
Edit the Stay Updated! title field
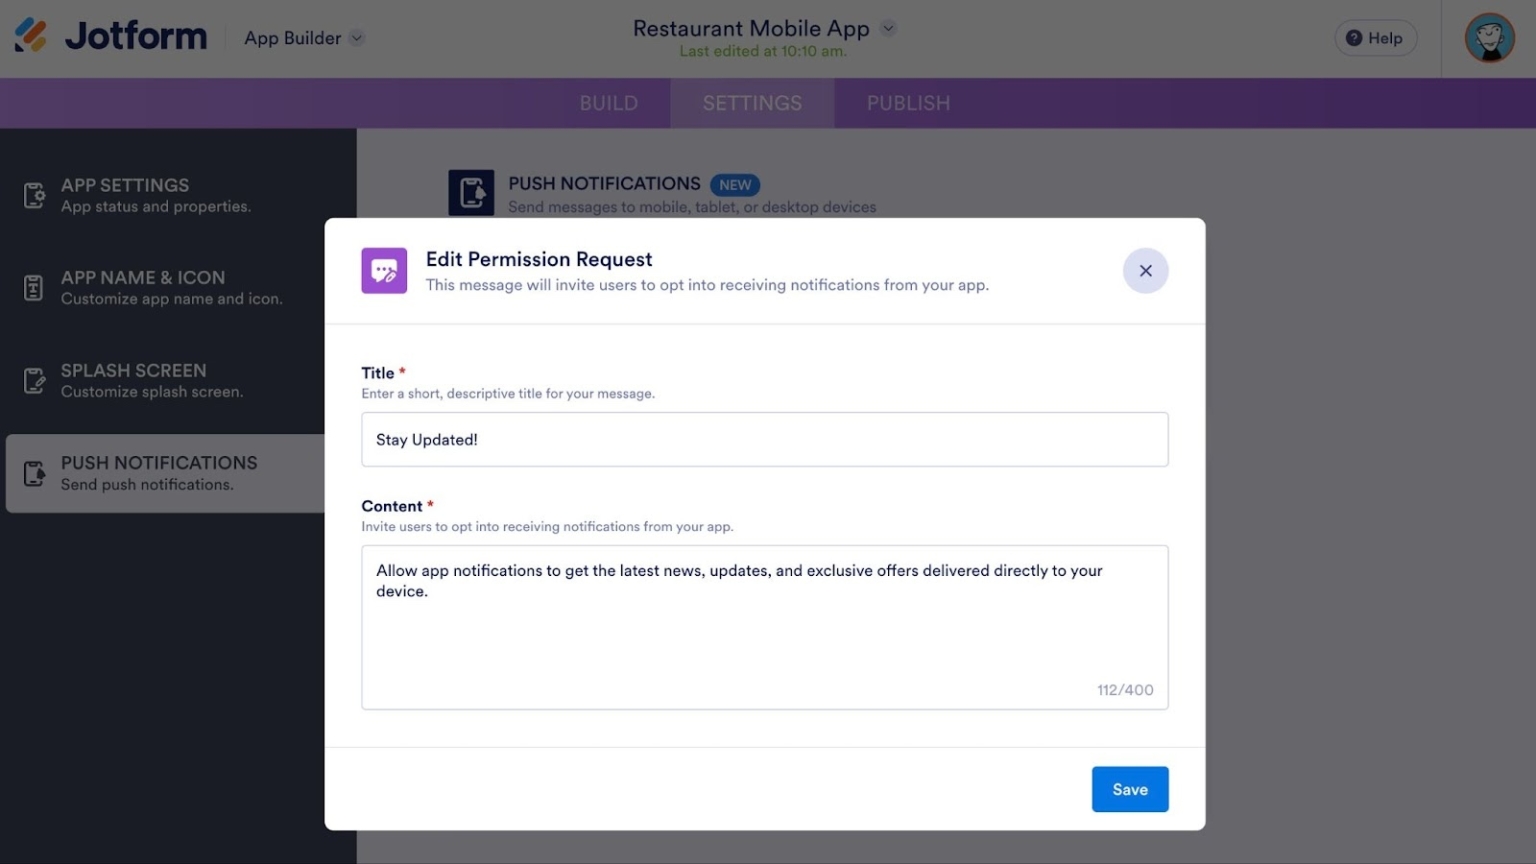764,439
